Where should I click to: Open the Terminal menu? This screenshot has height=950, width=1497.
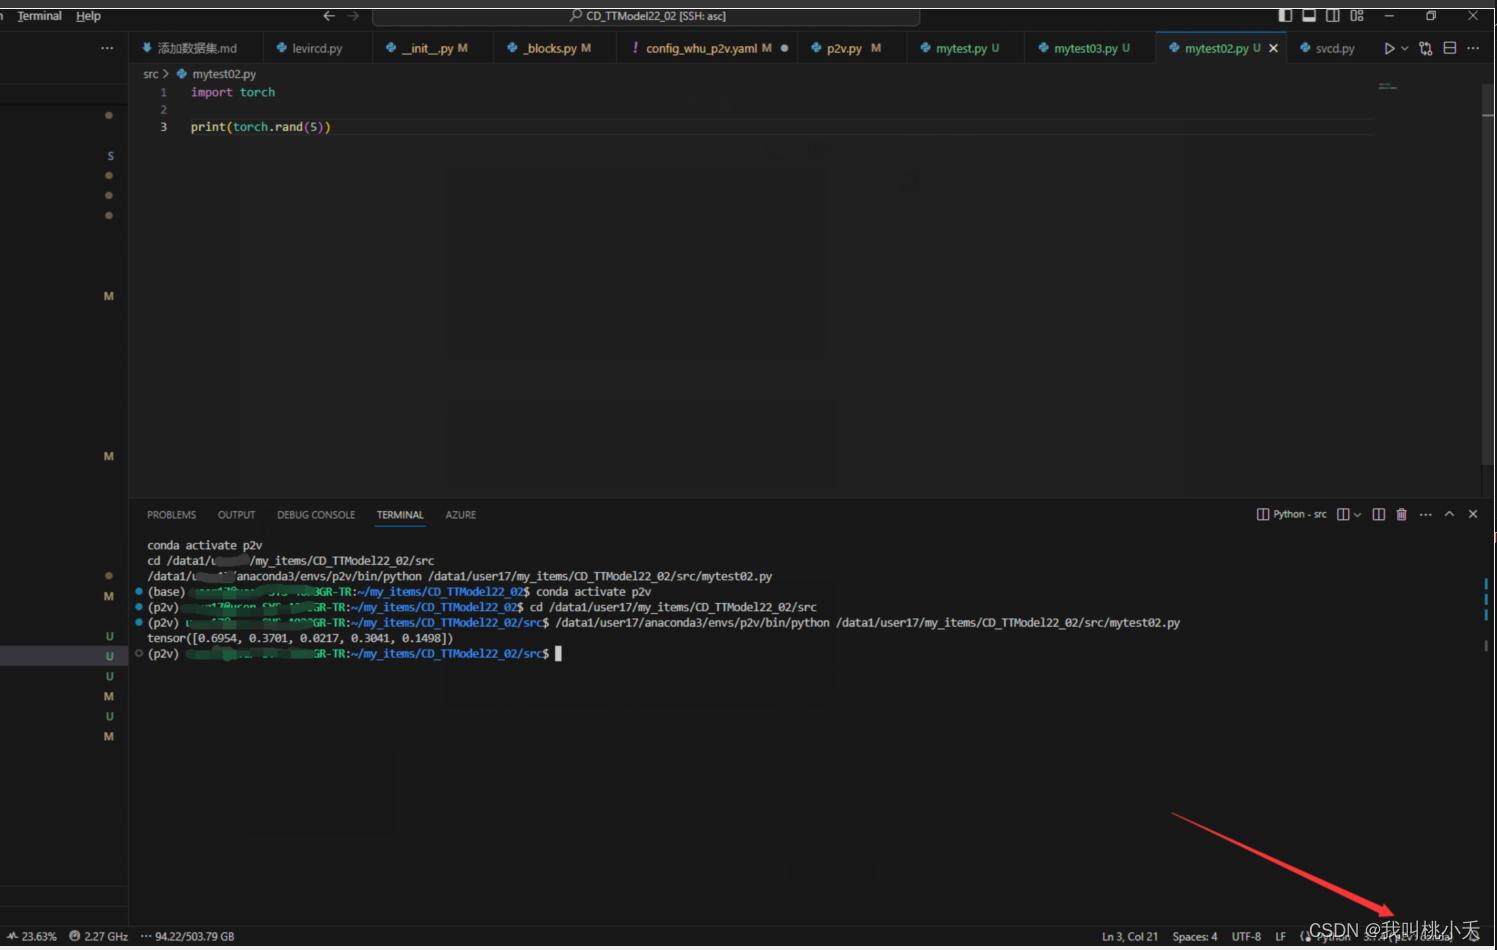[40, 16]
